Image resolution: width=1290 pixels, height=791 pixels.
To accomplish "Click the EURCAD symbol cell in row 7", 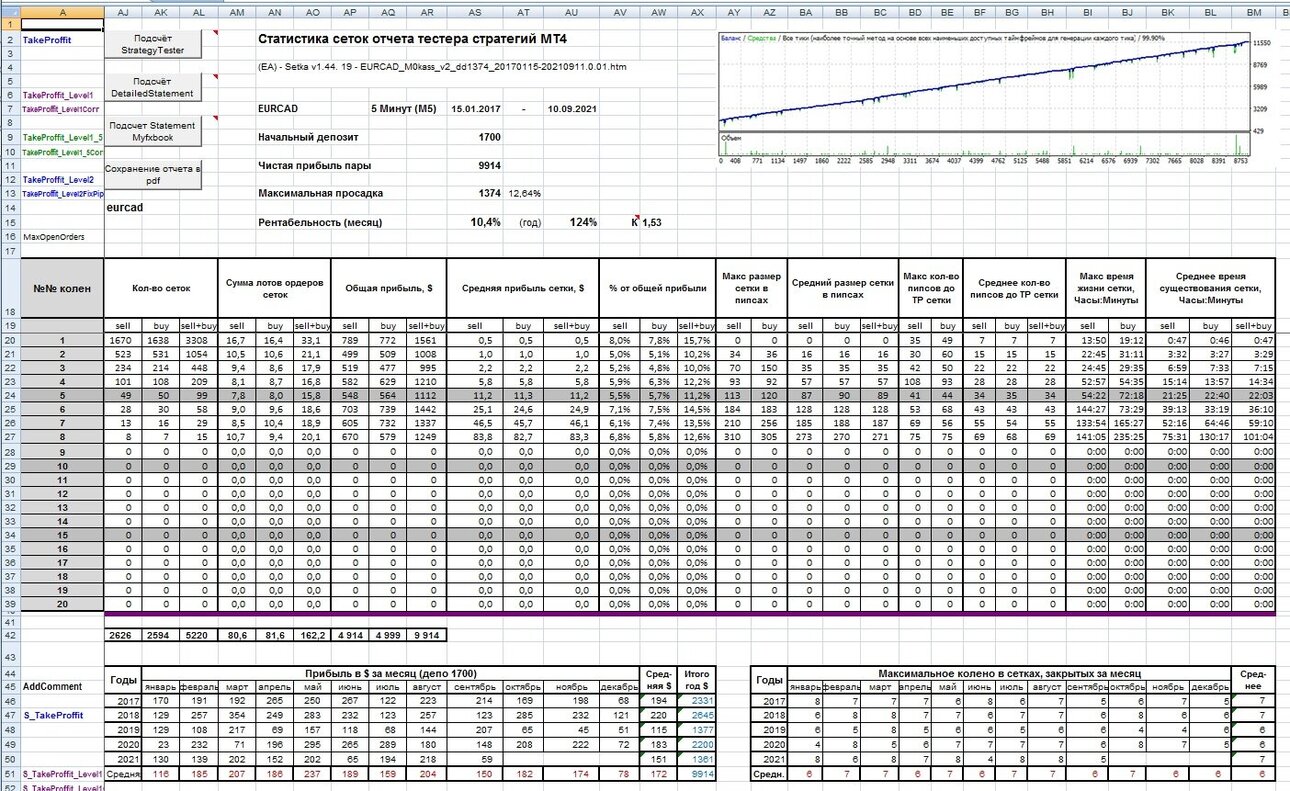I will [x=277, y=109].
